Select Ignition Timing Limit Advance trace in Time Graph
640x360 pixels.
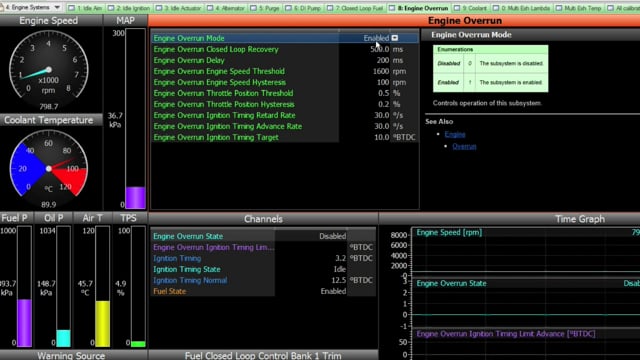506,334
